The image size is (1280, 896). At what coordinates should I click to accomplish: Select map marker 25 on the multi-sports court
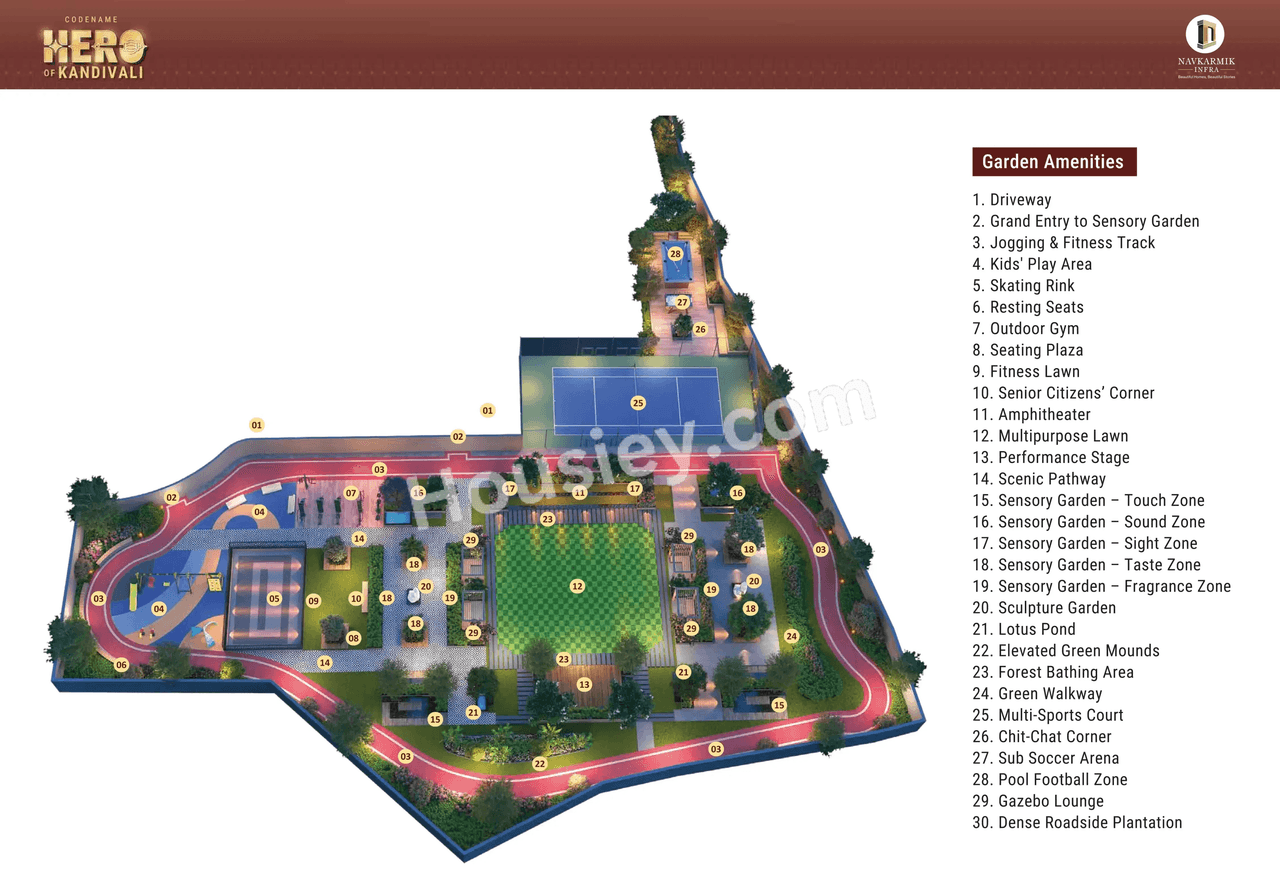pyautogui.click(x=638, y=403)
